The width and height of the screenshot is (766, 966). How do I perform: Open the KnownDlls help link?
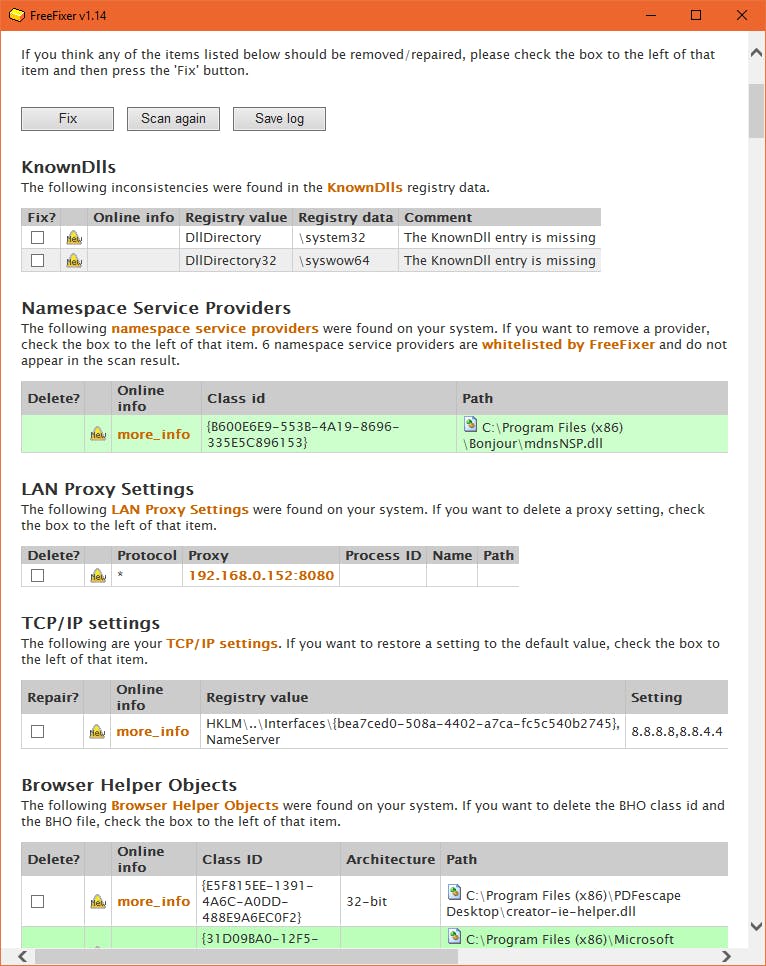click(364, 187)
